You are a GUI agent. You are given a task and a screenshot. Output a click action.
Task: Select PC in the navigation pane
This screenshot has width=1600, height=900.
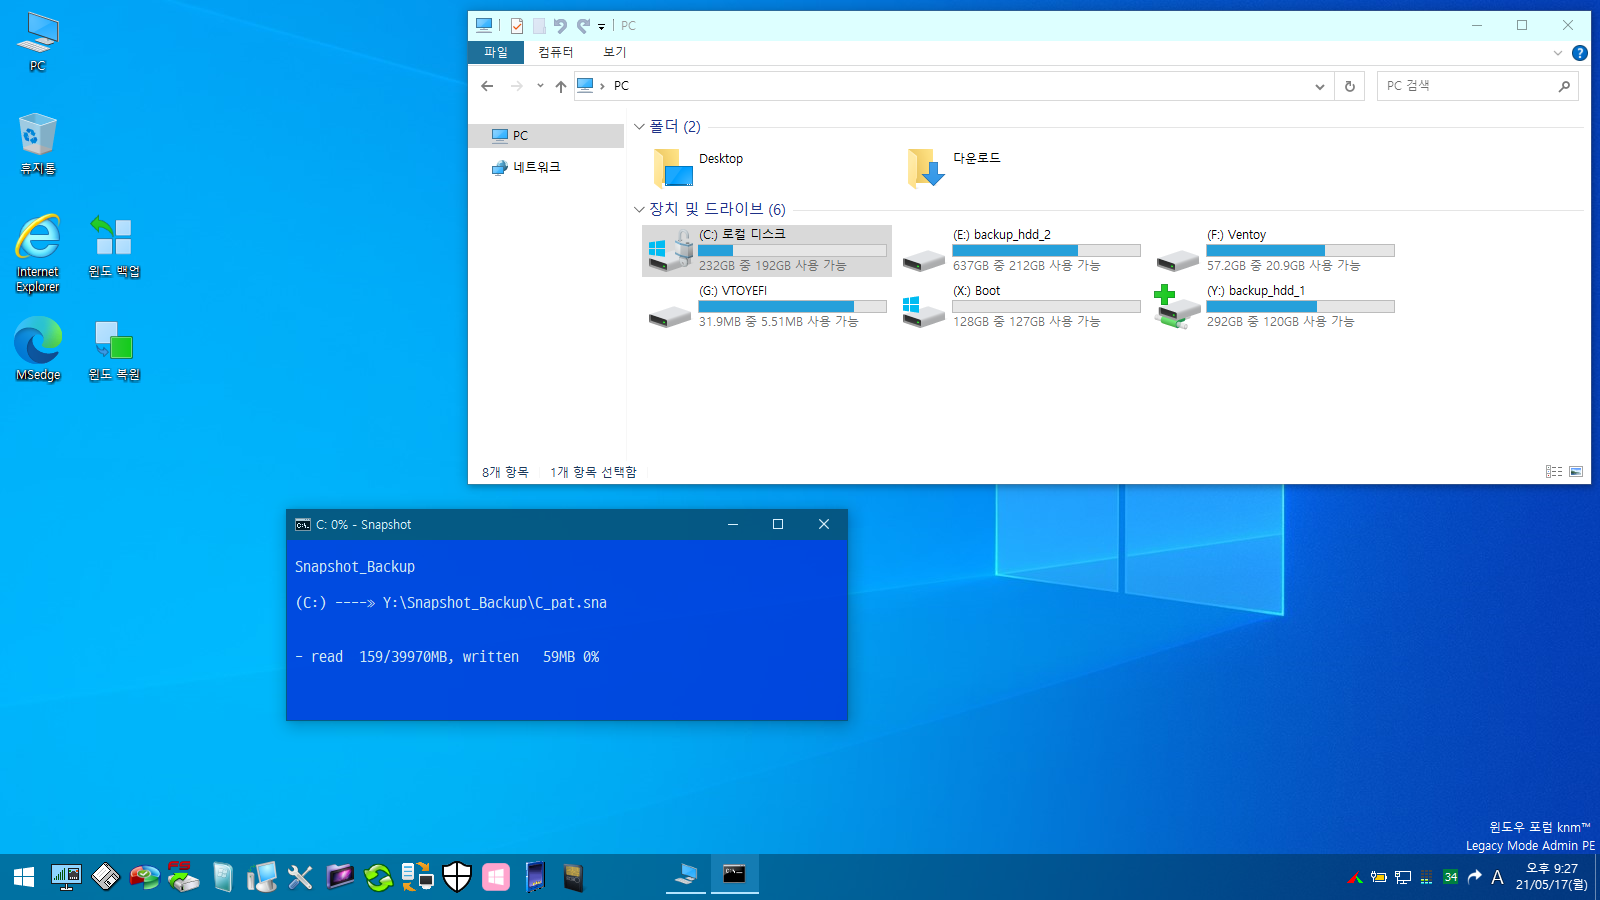[546, 136]
